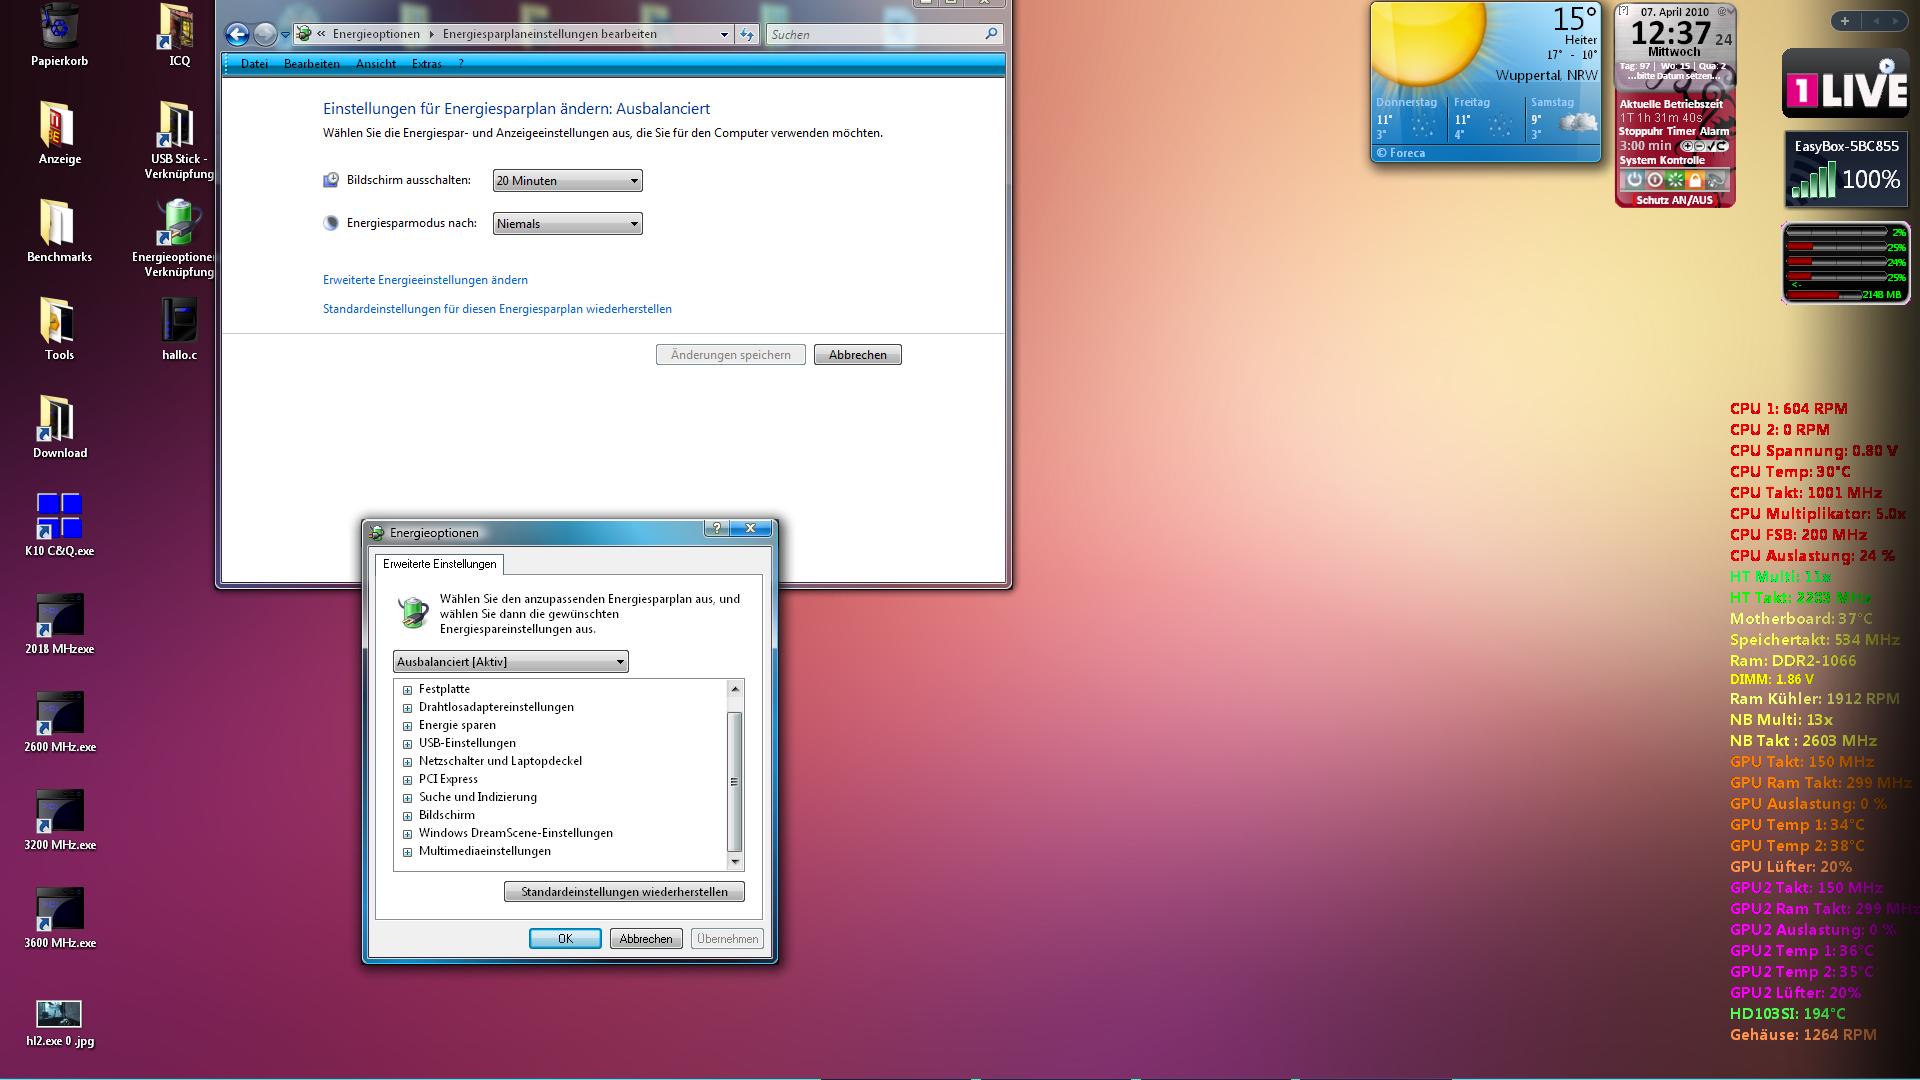Open the Energiesparmodus nach dropdown

pos(567,224)
